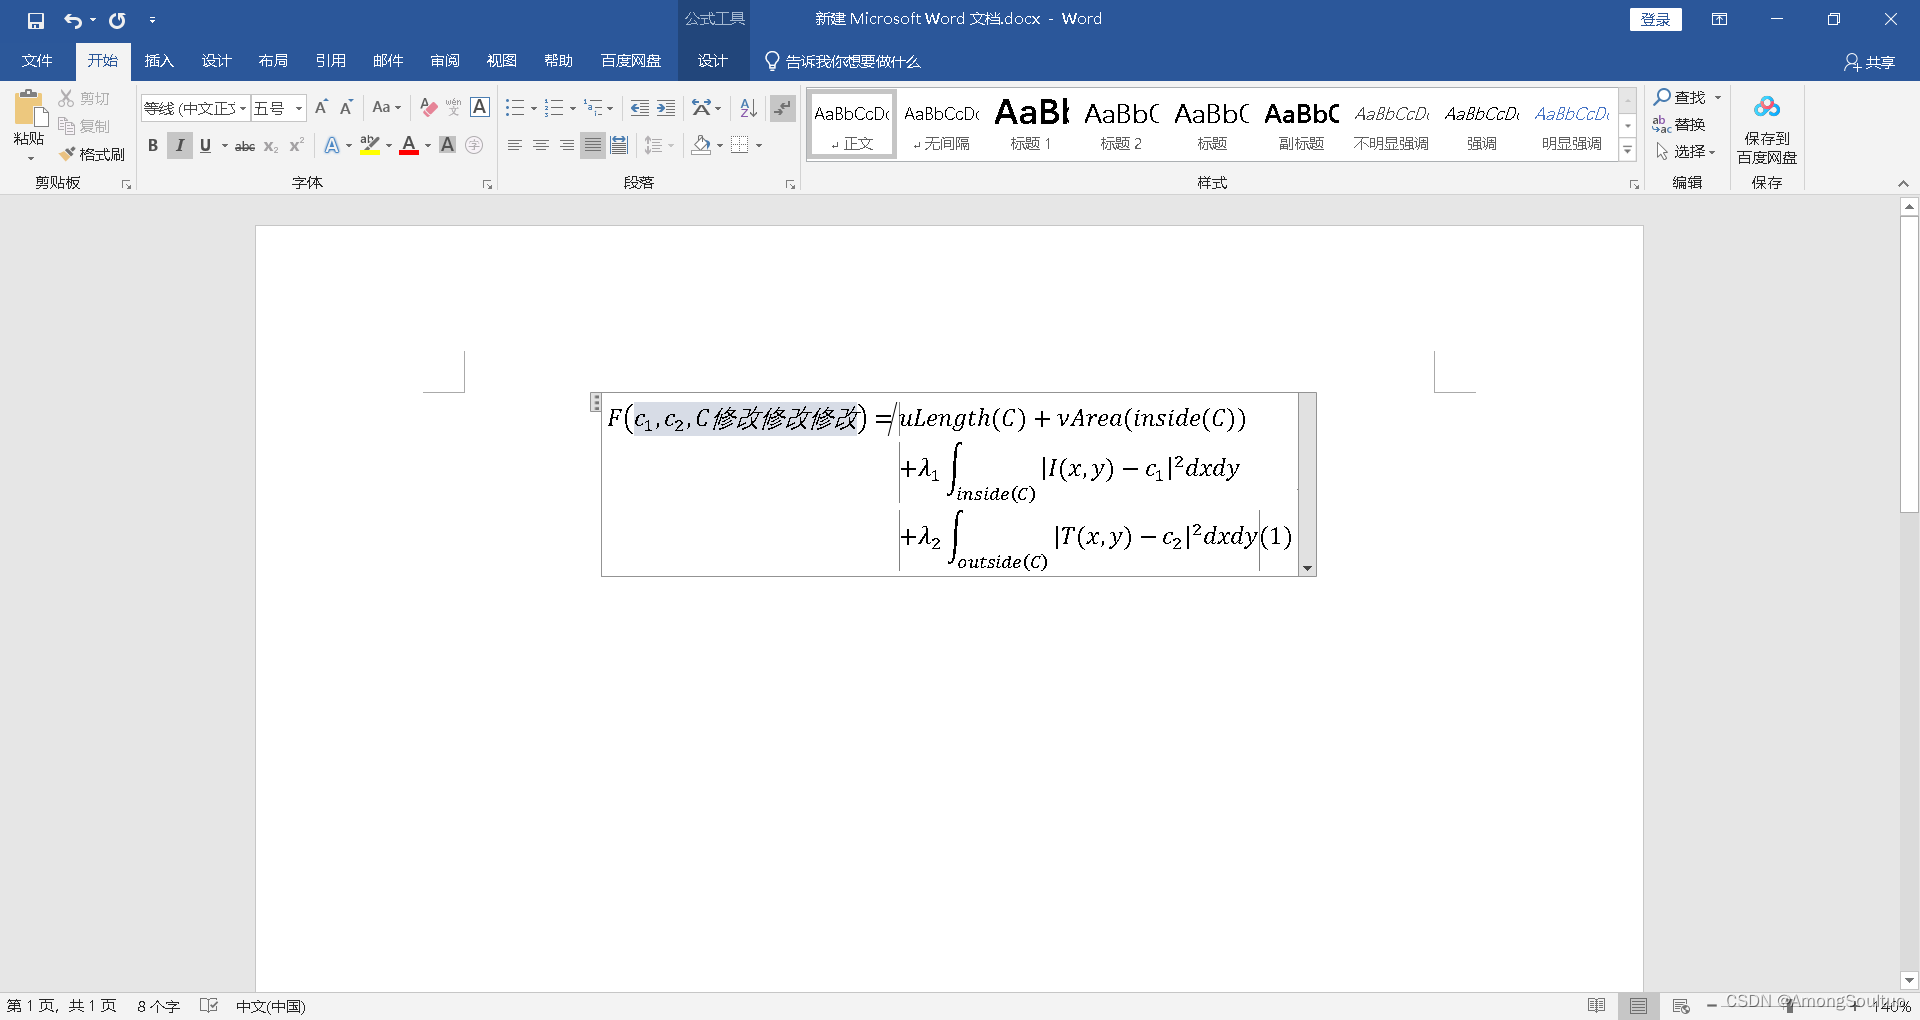1920x1020 pixels.
Task: Click the vertical scrollbar down arrow
Action: 1910,980
